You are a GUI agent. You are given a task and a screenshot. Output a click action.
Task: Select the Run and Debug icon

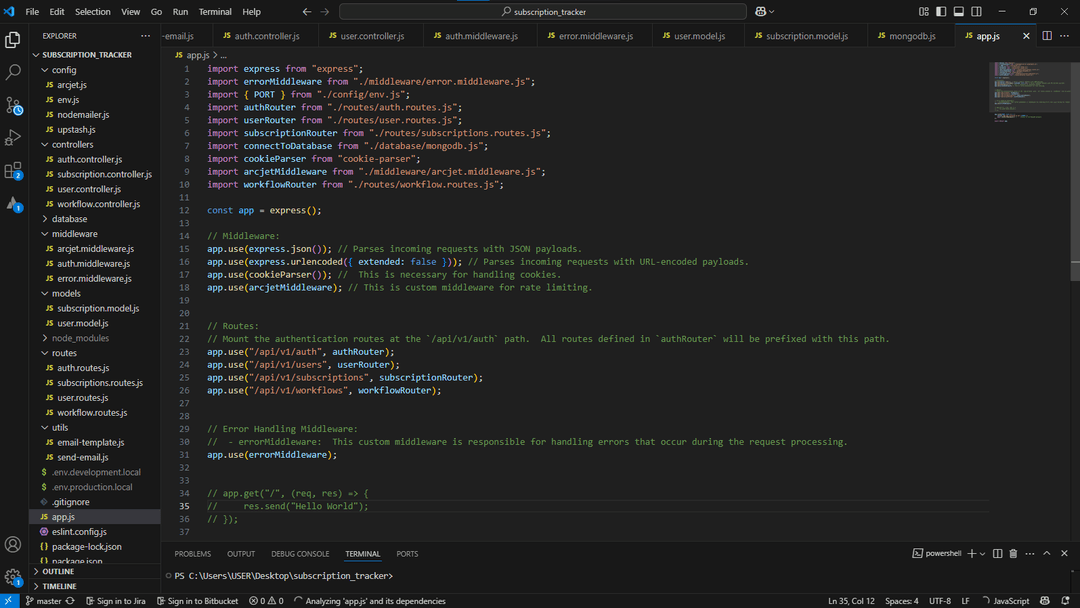[13, 138]
